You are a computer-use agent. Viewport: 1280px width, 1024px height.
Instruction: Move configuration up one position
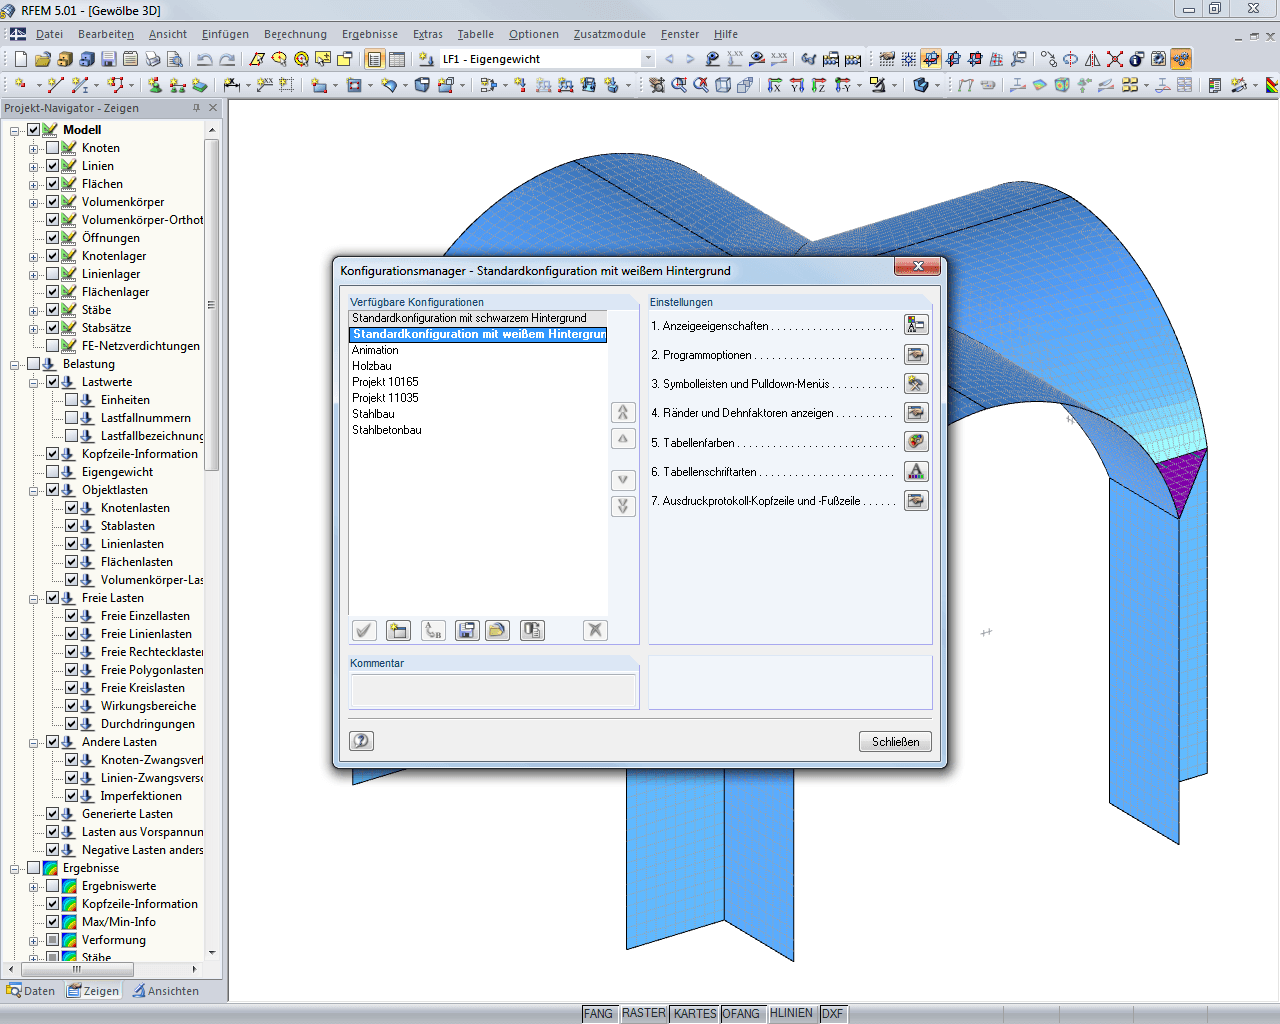tap(623, 438)
